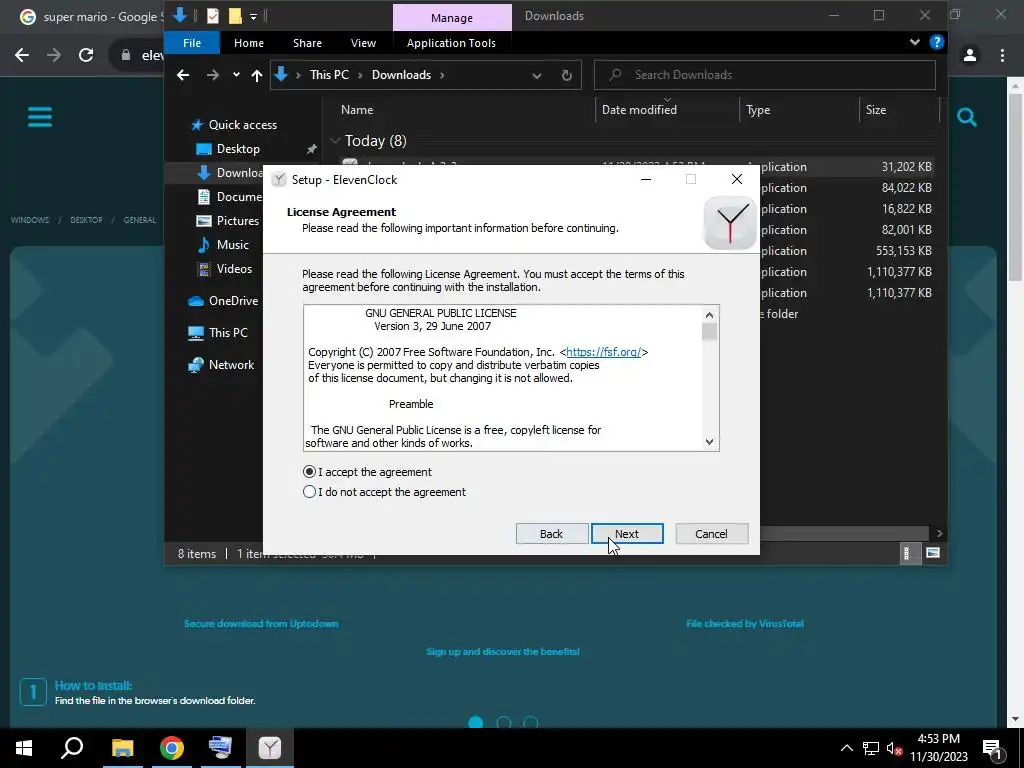Go forward in File Explorer
Image resolution: width=1024 pixels, height=768 pixels.
point(213,75)
